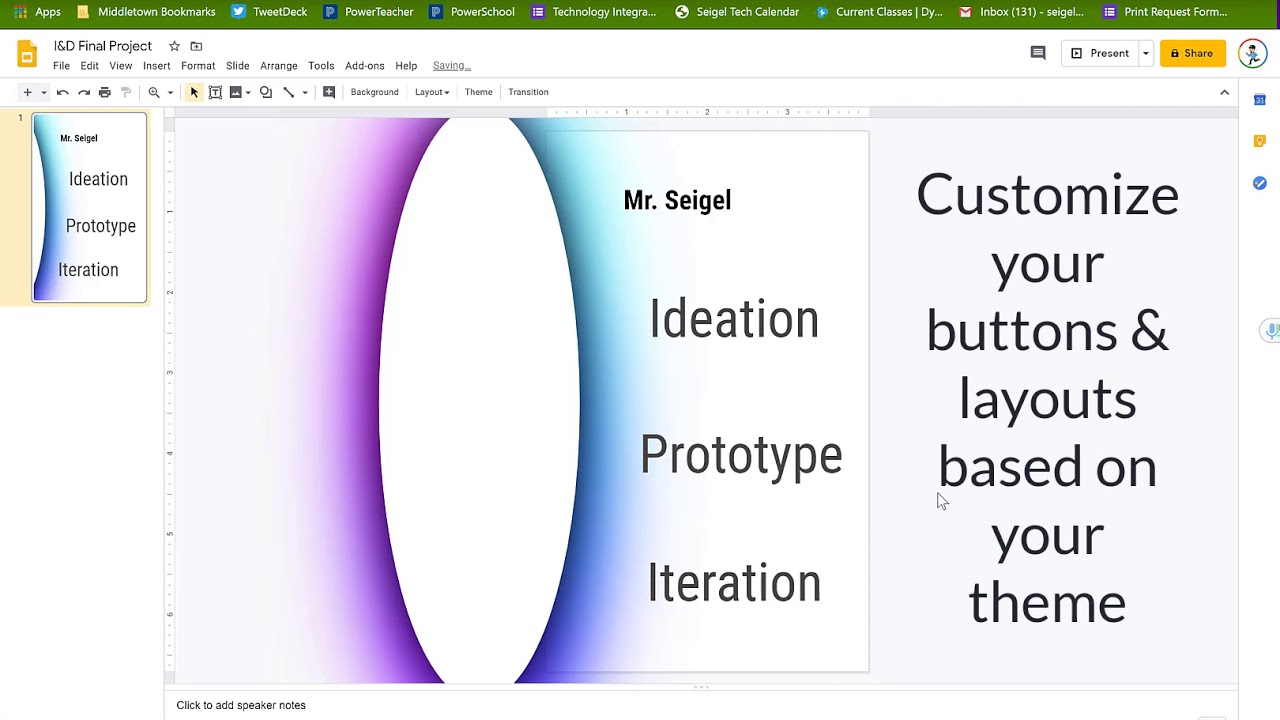Click the Google Slides home logo

click(x=27, y=54)
